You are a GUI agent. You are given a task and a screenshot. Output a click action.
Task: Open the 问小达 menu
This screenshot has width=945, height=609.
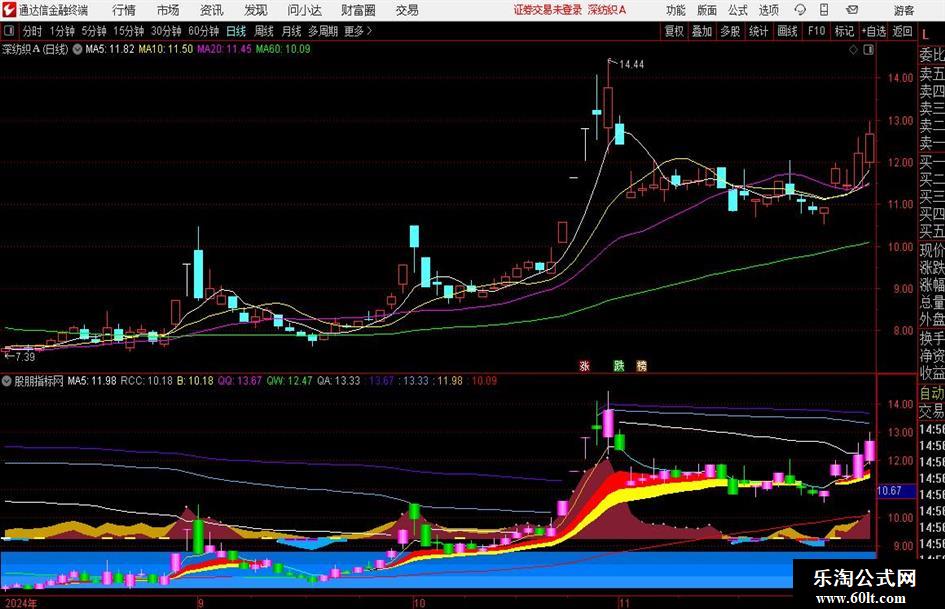[304, 10]
